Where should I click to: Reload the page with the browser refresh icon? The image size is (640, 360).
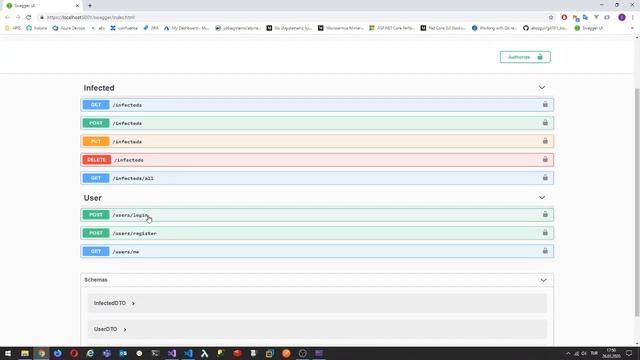29,18
